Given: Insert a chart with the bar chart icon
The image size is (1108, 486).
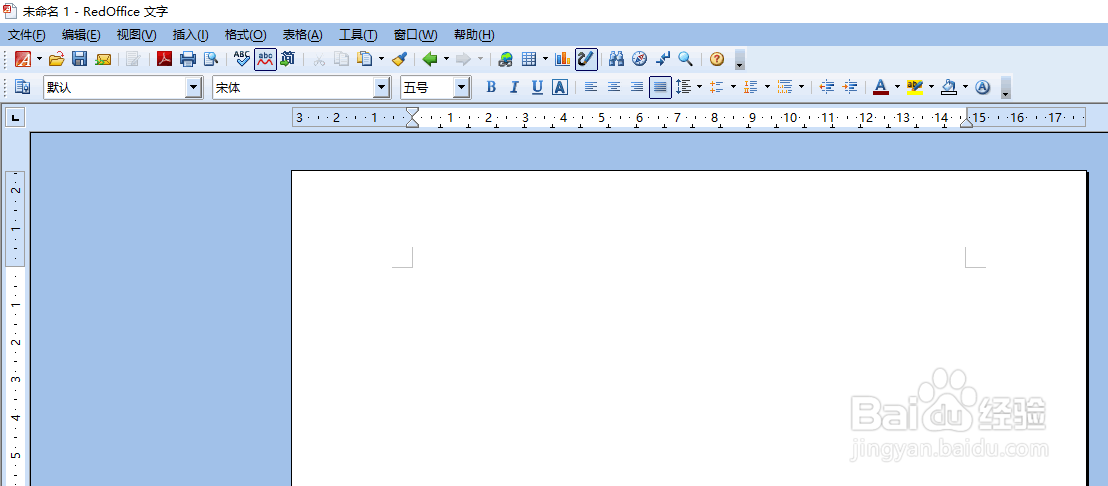Looking at the screenshot, I should point(562,59).
